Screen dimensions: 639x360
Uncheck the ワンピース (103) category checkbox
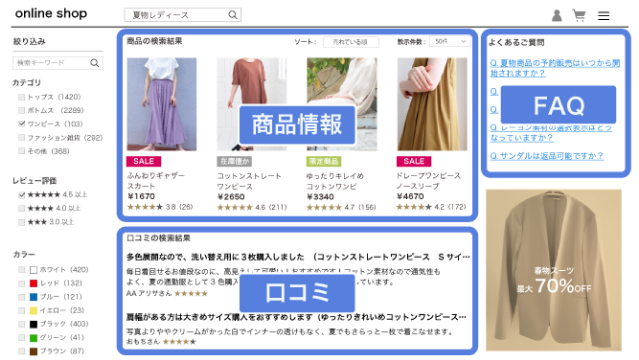21,124
